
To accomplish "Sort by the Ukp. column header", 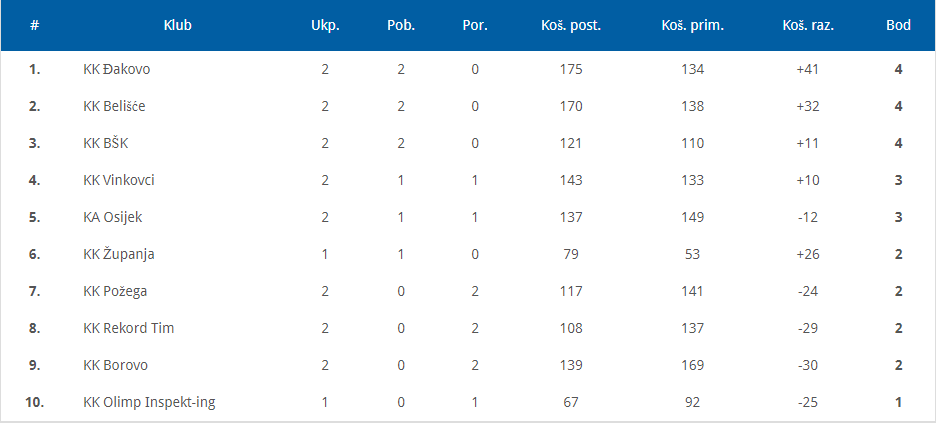I will tap(325, 25).
